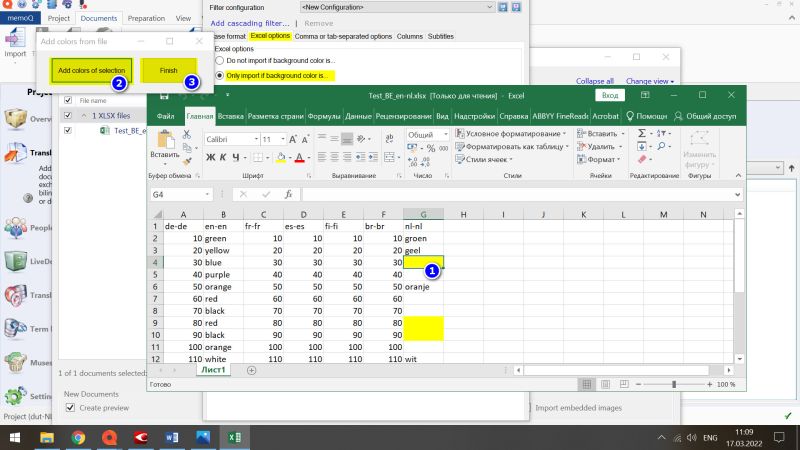Click the save configuration icon in filter dialog
Screen dimensions: 800x450
[503, 7]
